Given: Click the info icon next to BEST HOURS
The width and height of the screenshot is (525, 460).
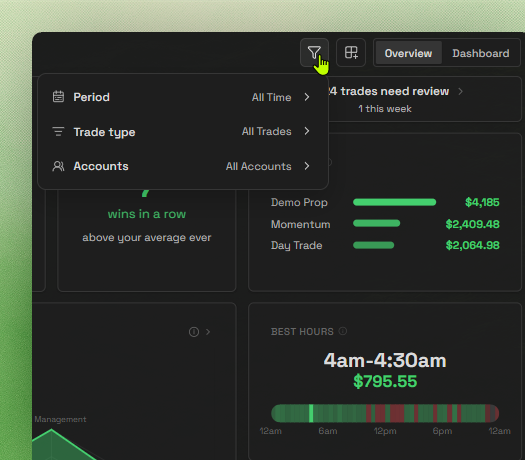Looking at the screenshot, I should tap(343, 331).
